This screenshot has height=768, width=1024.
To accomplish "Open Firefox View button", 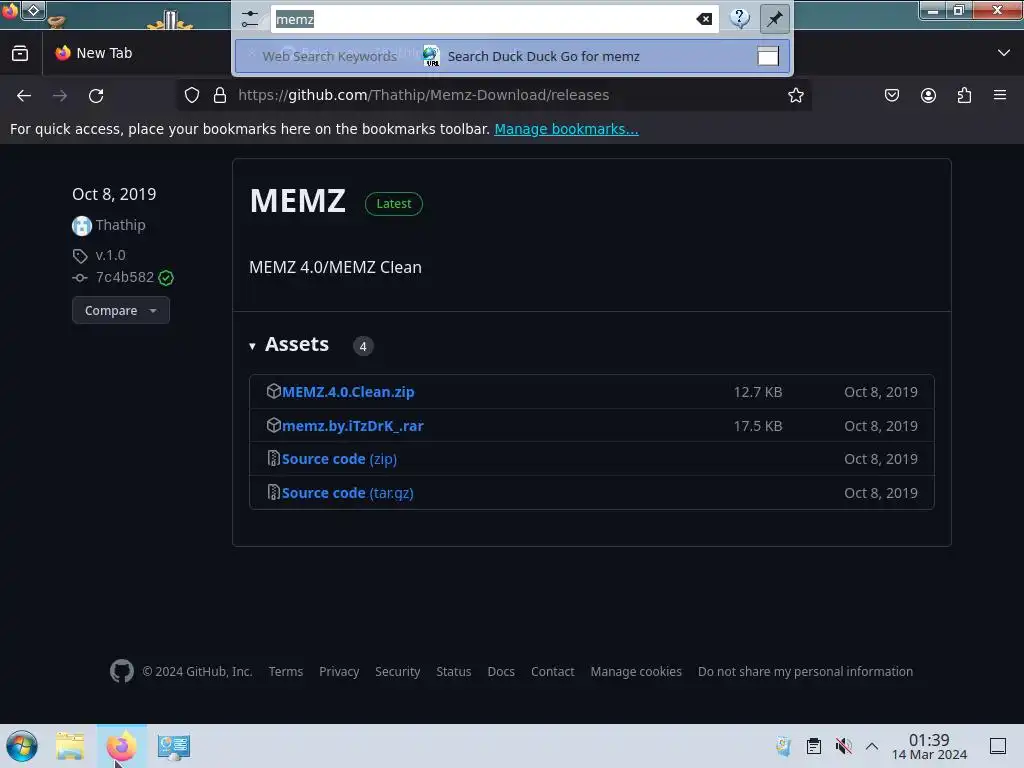I will click(x=20, y=53).
